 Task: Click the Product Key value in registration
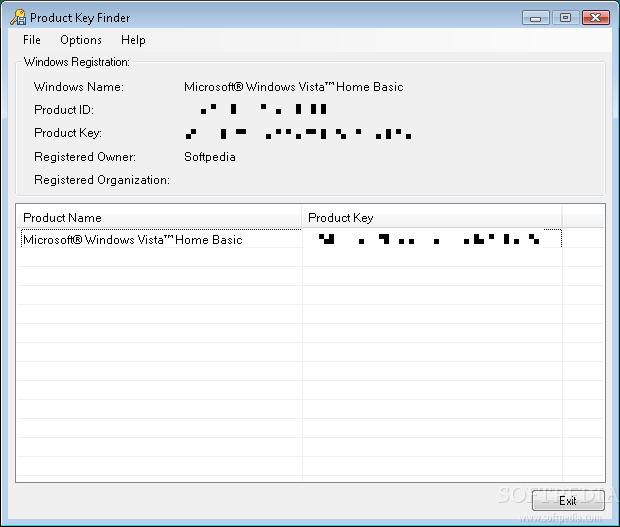(x=297, y=133)
